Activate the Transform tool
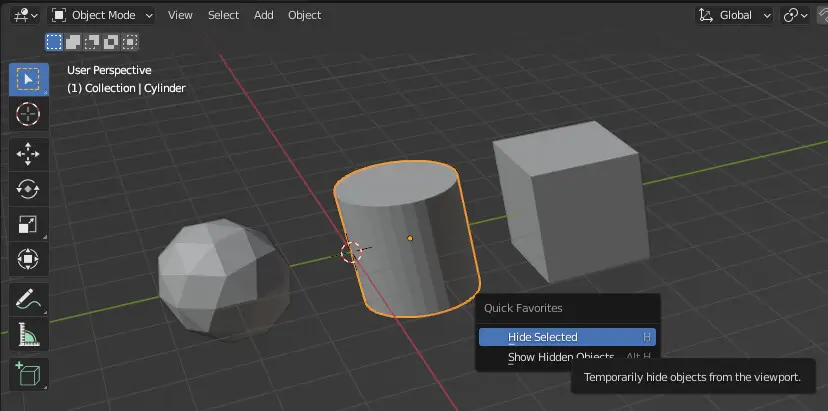This screenshot has height=411, width=828. point(29,259)
